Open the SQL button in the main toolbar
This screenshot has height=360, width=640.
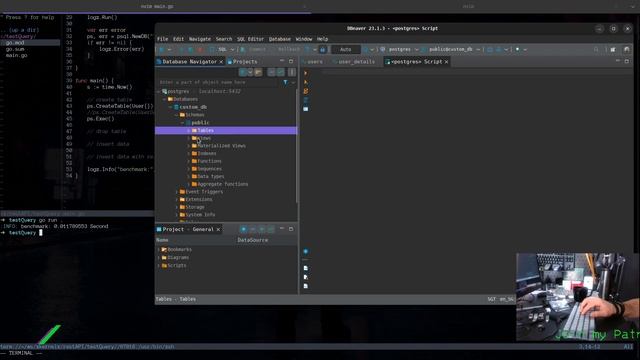point(220,49)
